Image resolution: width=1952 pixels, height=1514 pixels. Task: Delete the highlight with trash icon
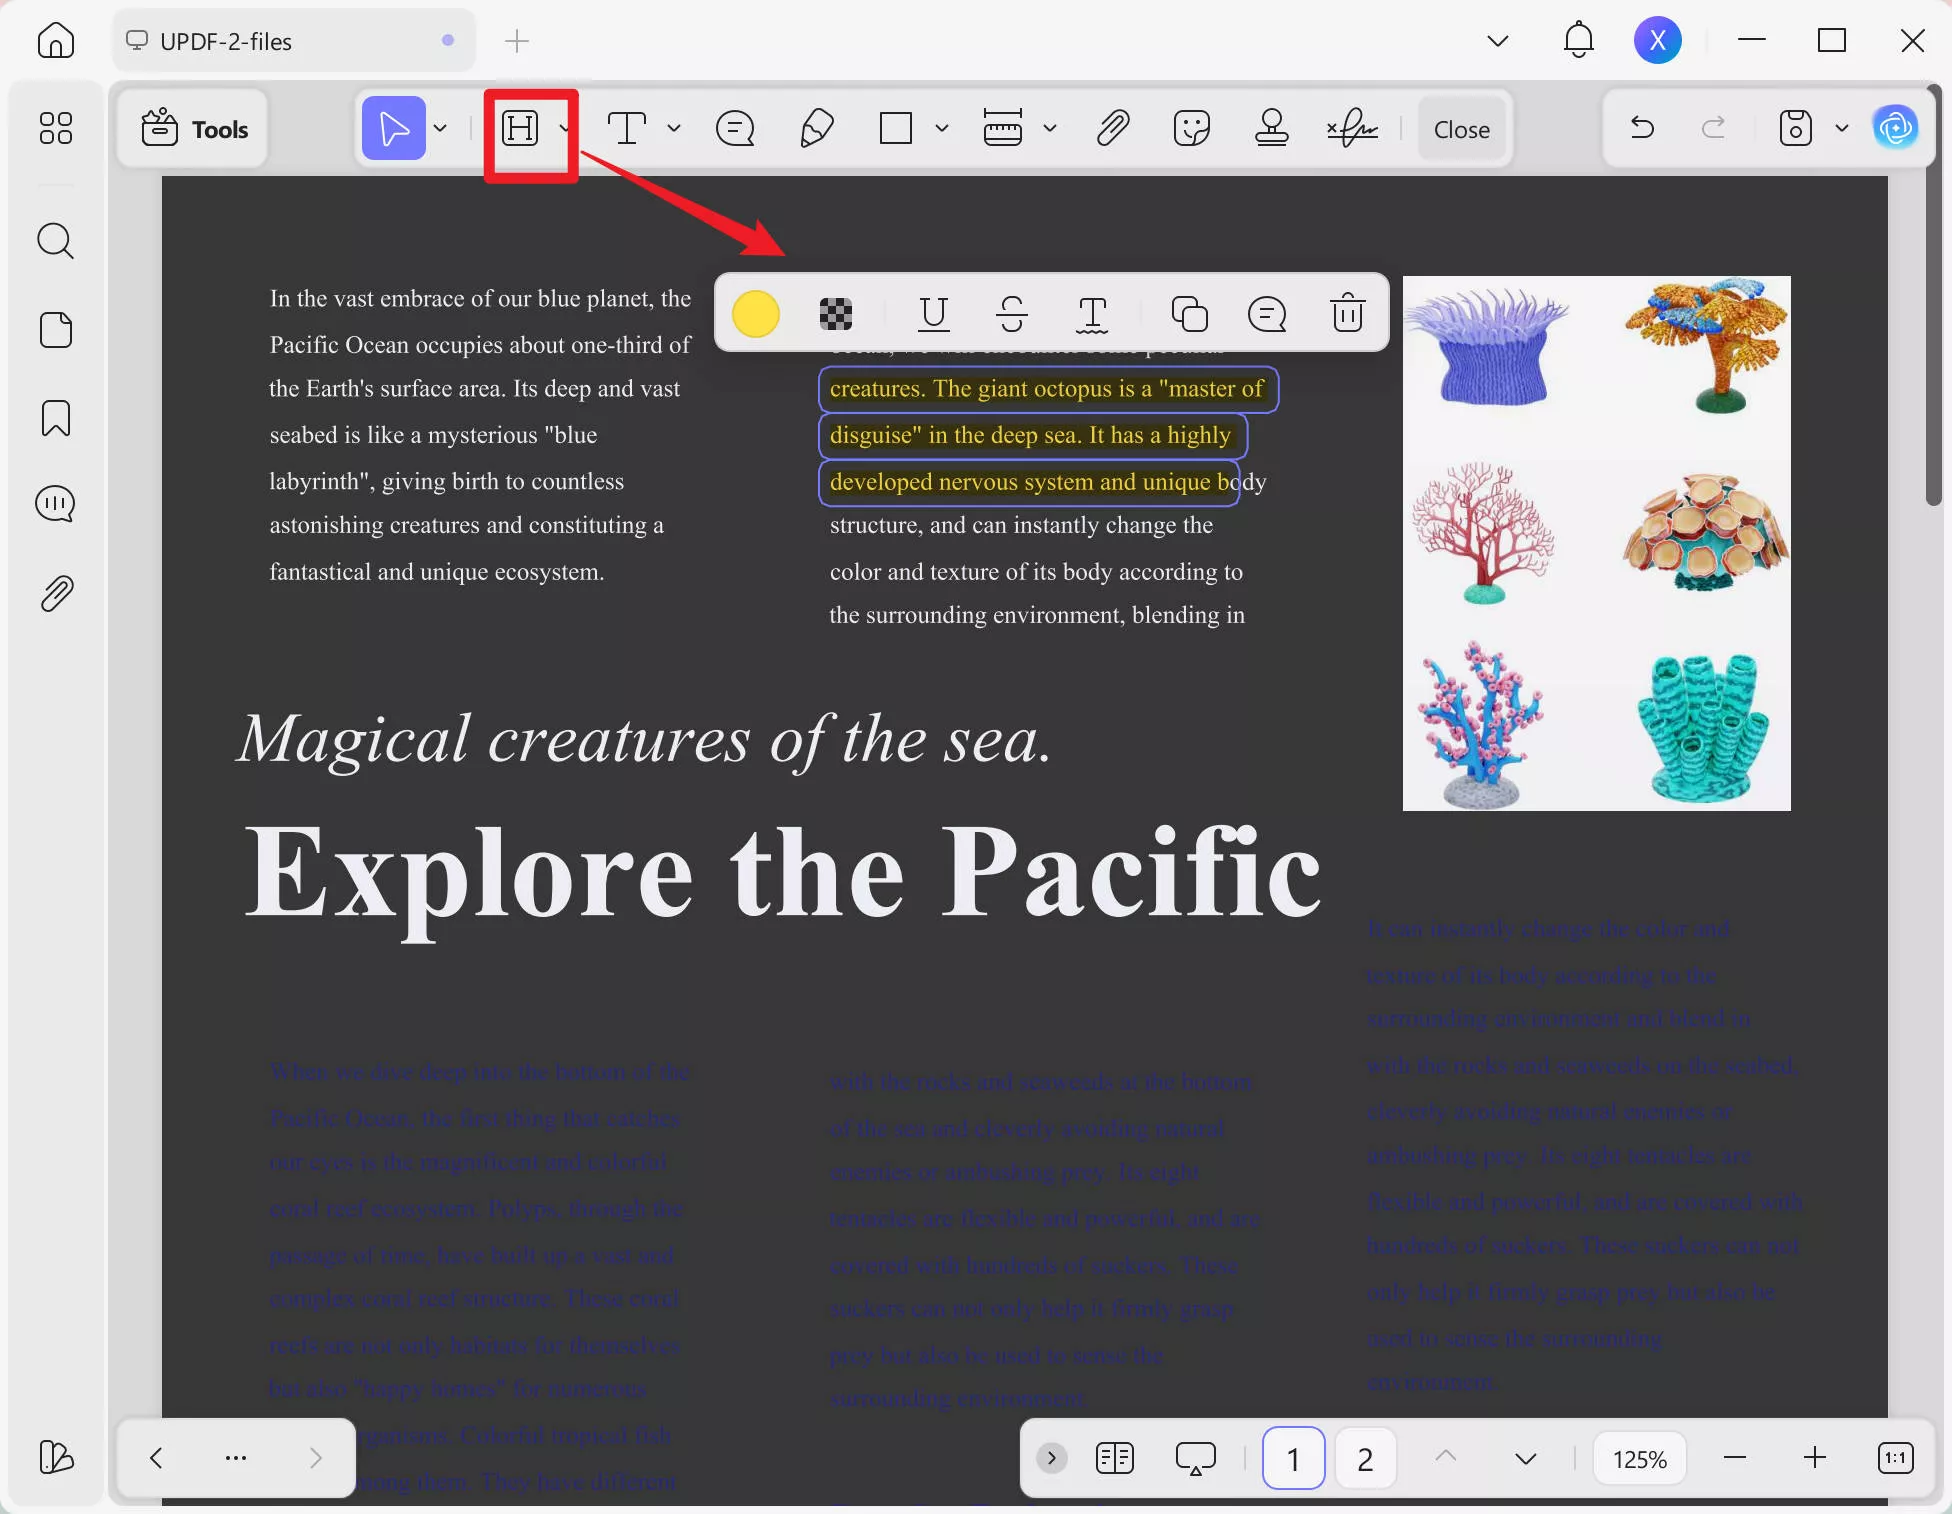coord(1347,314)
